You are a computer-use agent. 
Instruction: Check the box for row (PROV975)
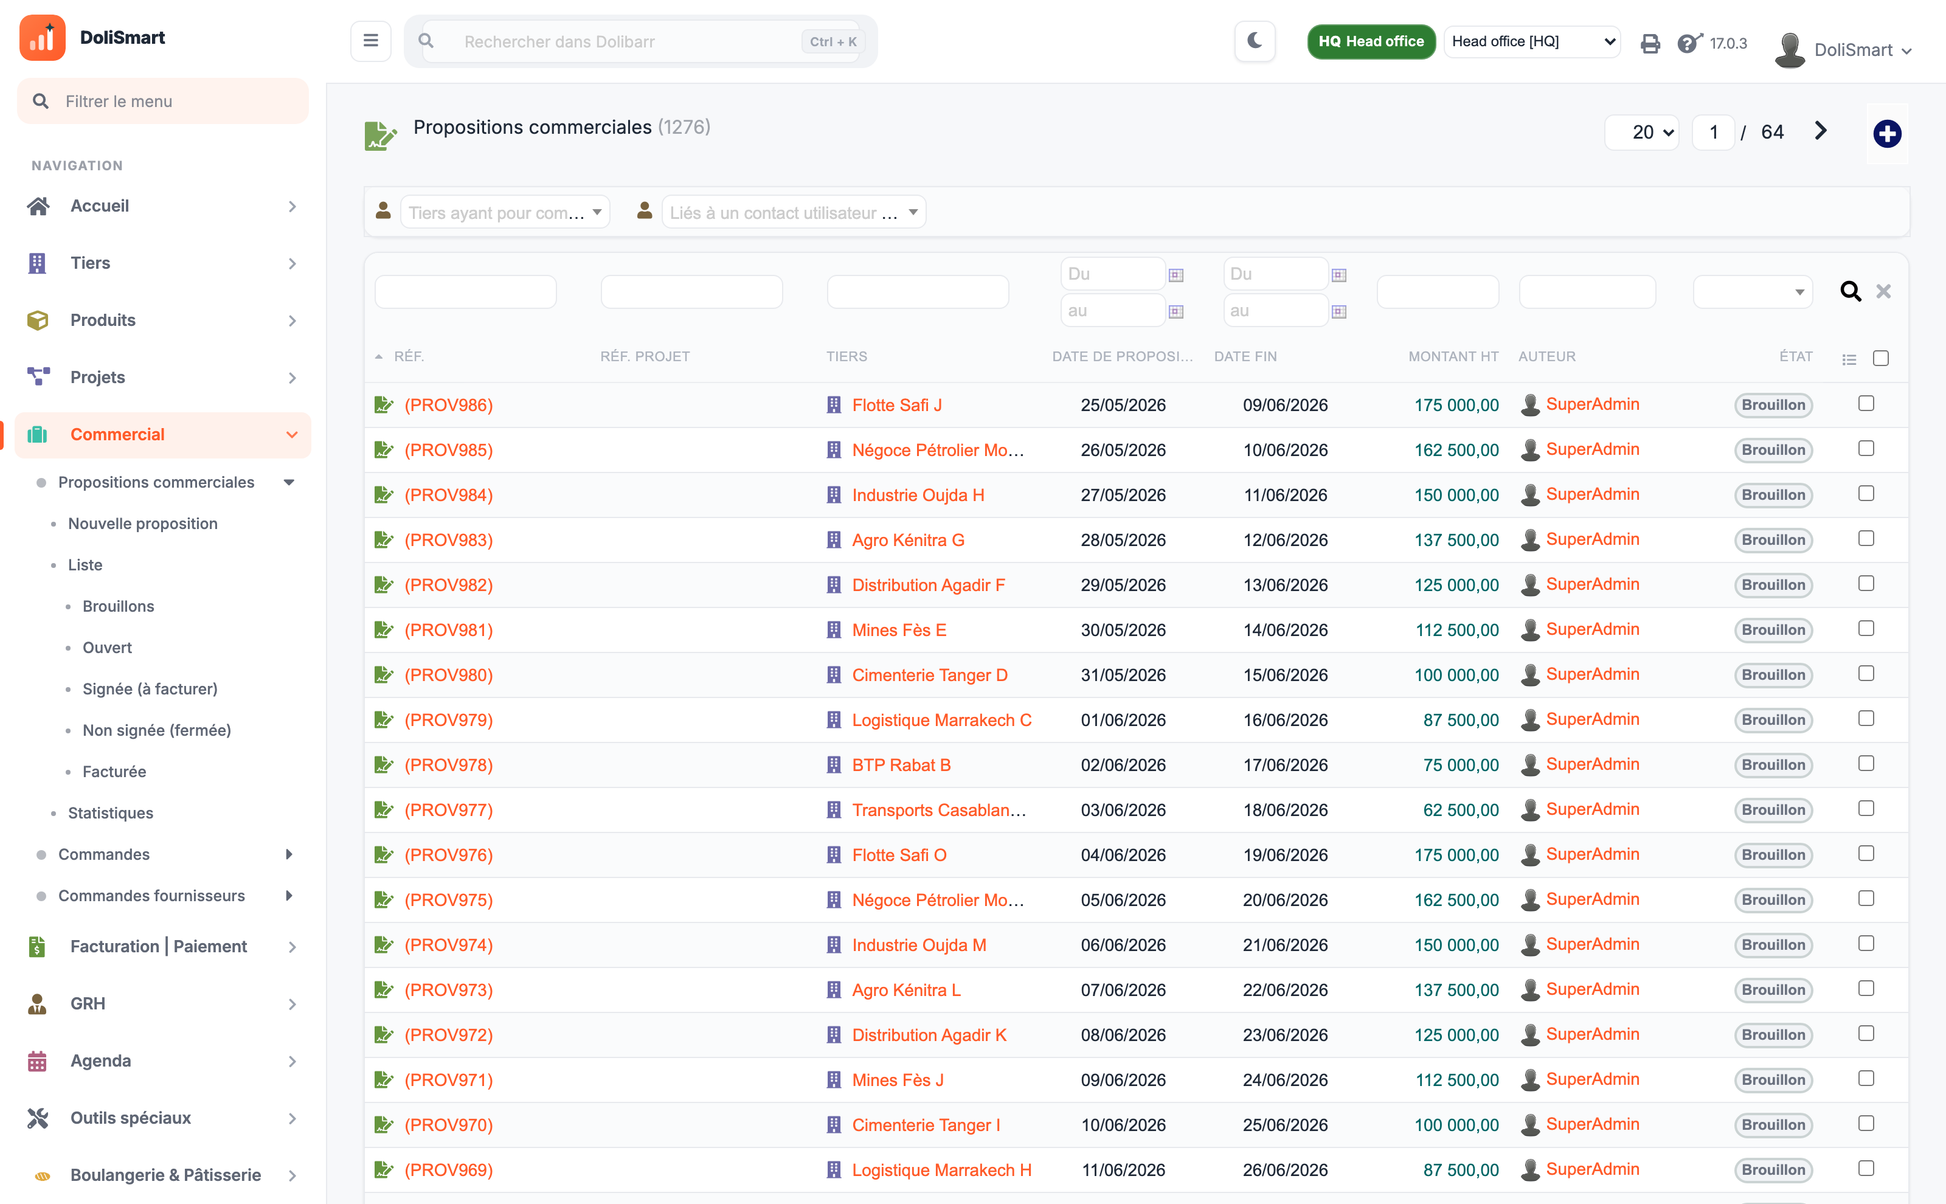[x=1866, y=898]
